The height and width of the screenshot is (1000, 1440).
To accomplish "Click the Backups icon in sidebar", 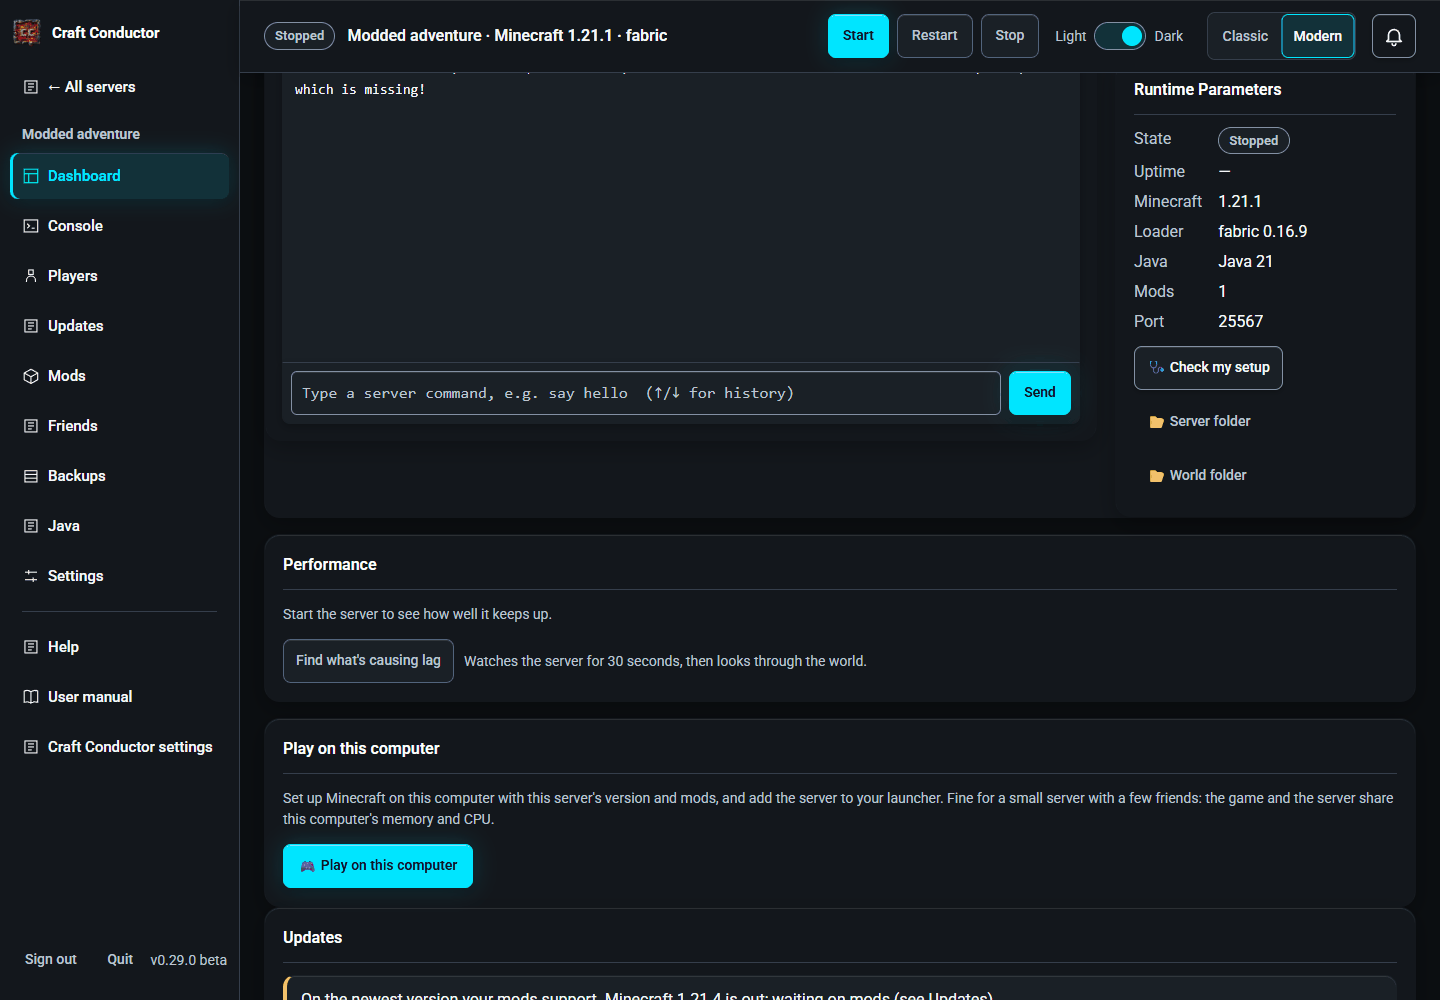I will pyautogui.click(x=31, y=476).
